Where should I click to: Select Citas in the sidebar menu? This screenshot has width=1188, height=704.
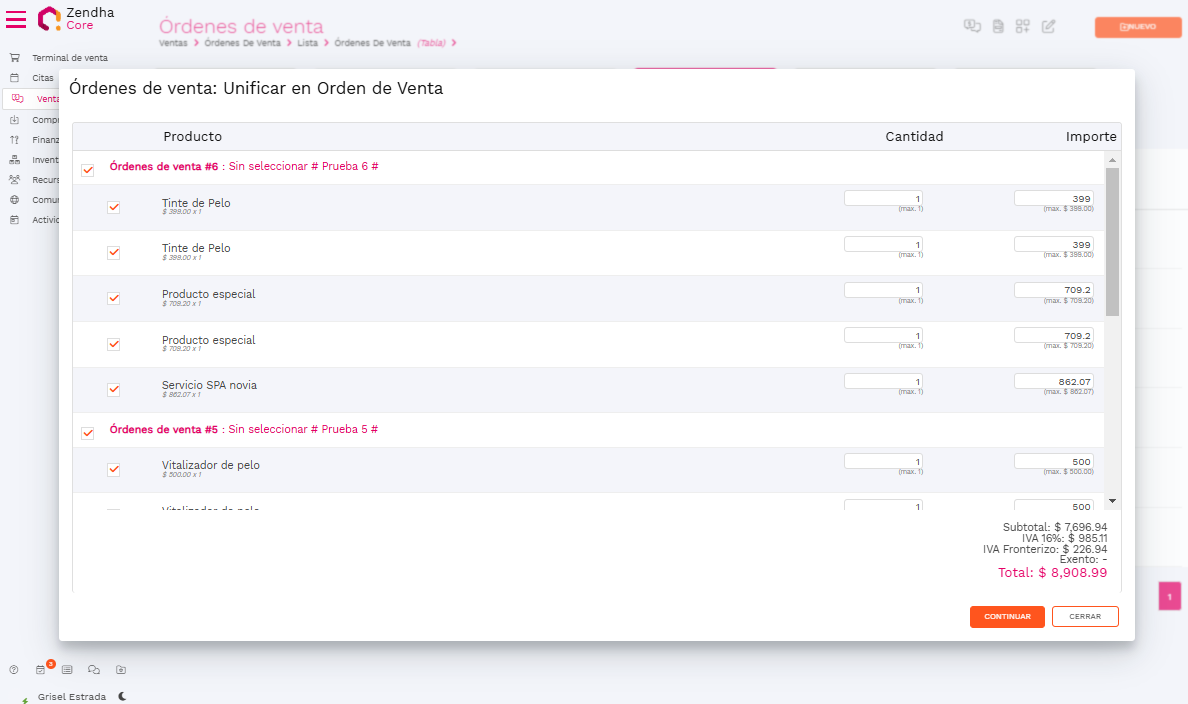click(43, 77)
